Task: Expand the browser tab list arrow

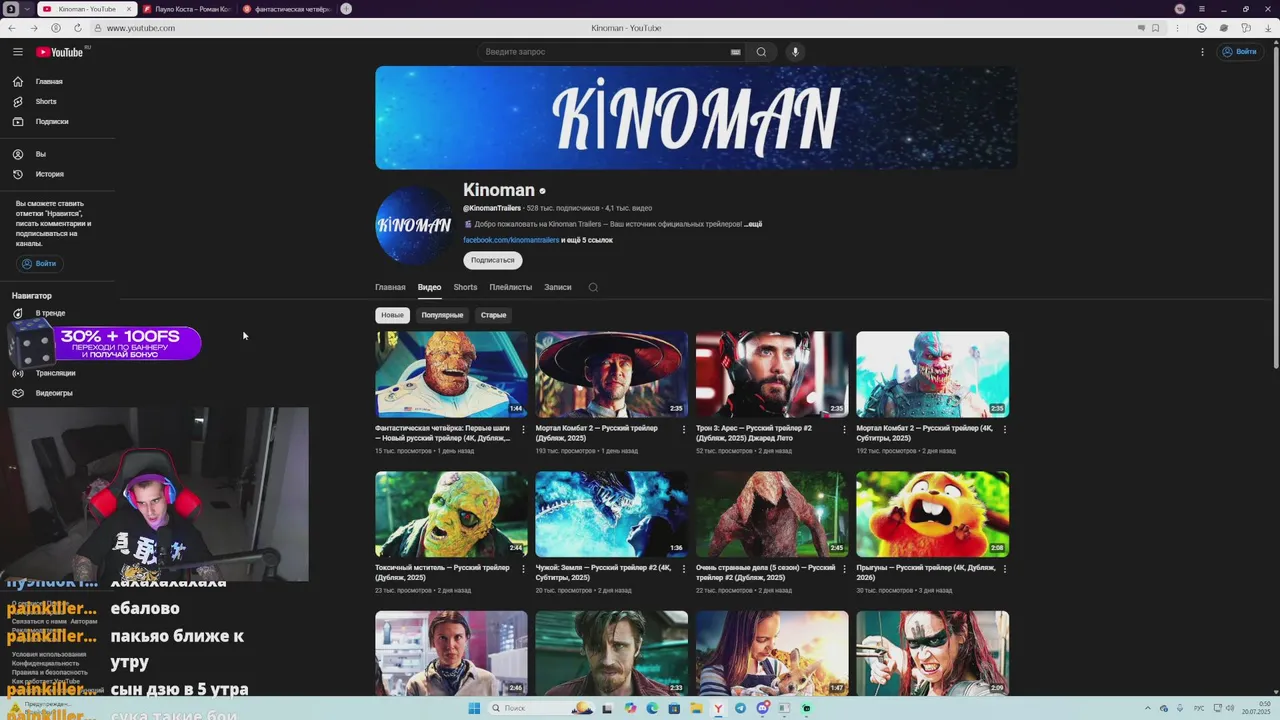Action: pyautogui.click(x=27, y=9)
